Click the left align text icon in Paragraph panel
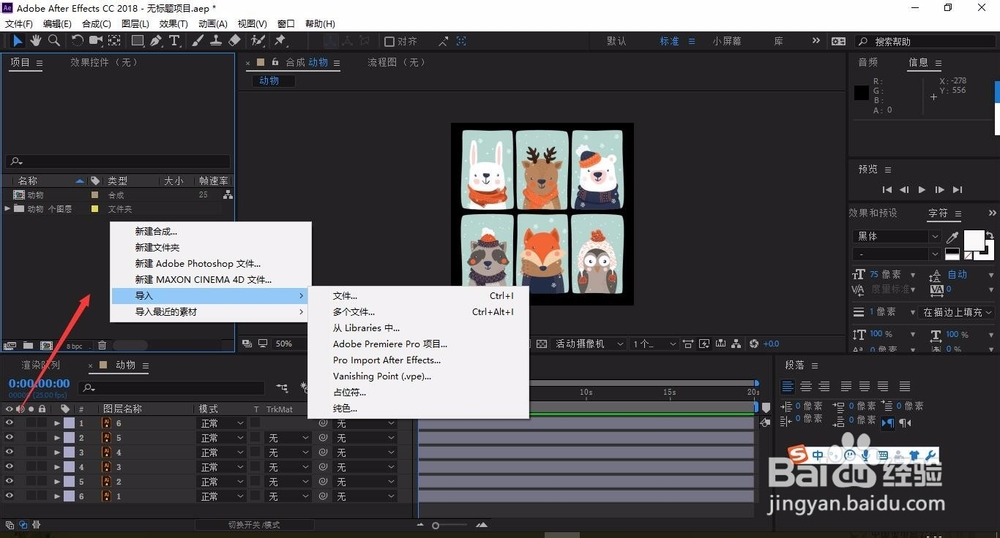Image resolution: width=1000 pixels, height=538 pixels. (788, 386)
